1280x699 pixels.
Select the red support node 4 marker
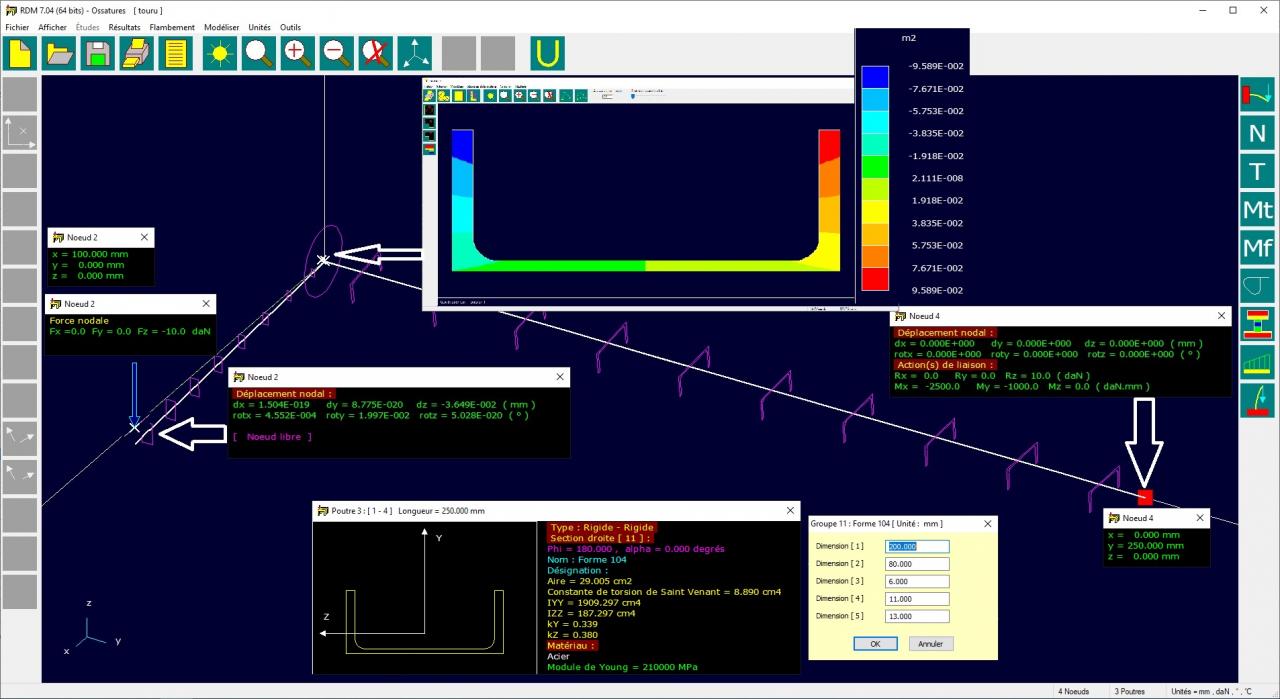tap(1146, 497)
